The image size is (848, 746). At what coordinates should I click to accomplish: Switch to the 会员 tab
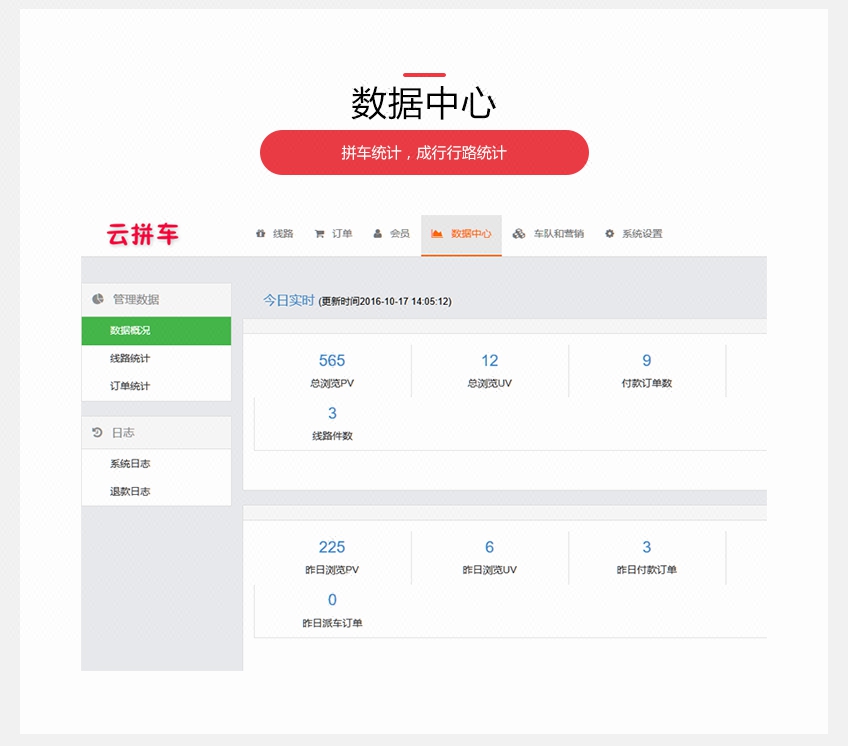tap(391, 234)
